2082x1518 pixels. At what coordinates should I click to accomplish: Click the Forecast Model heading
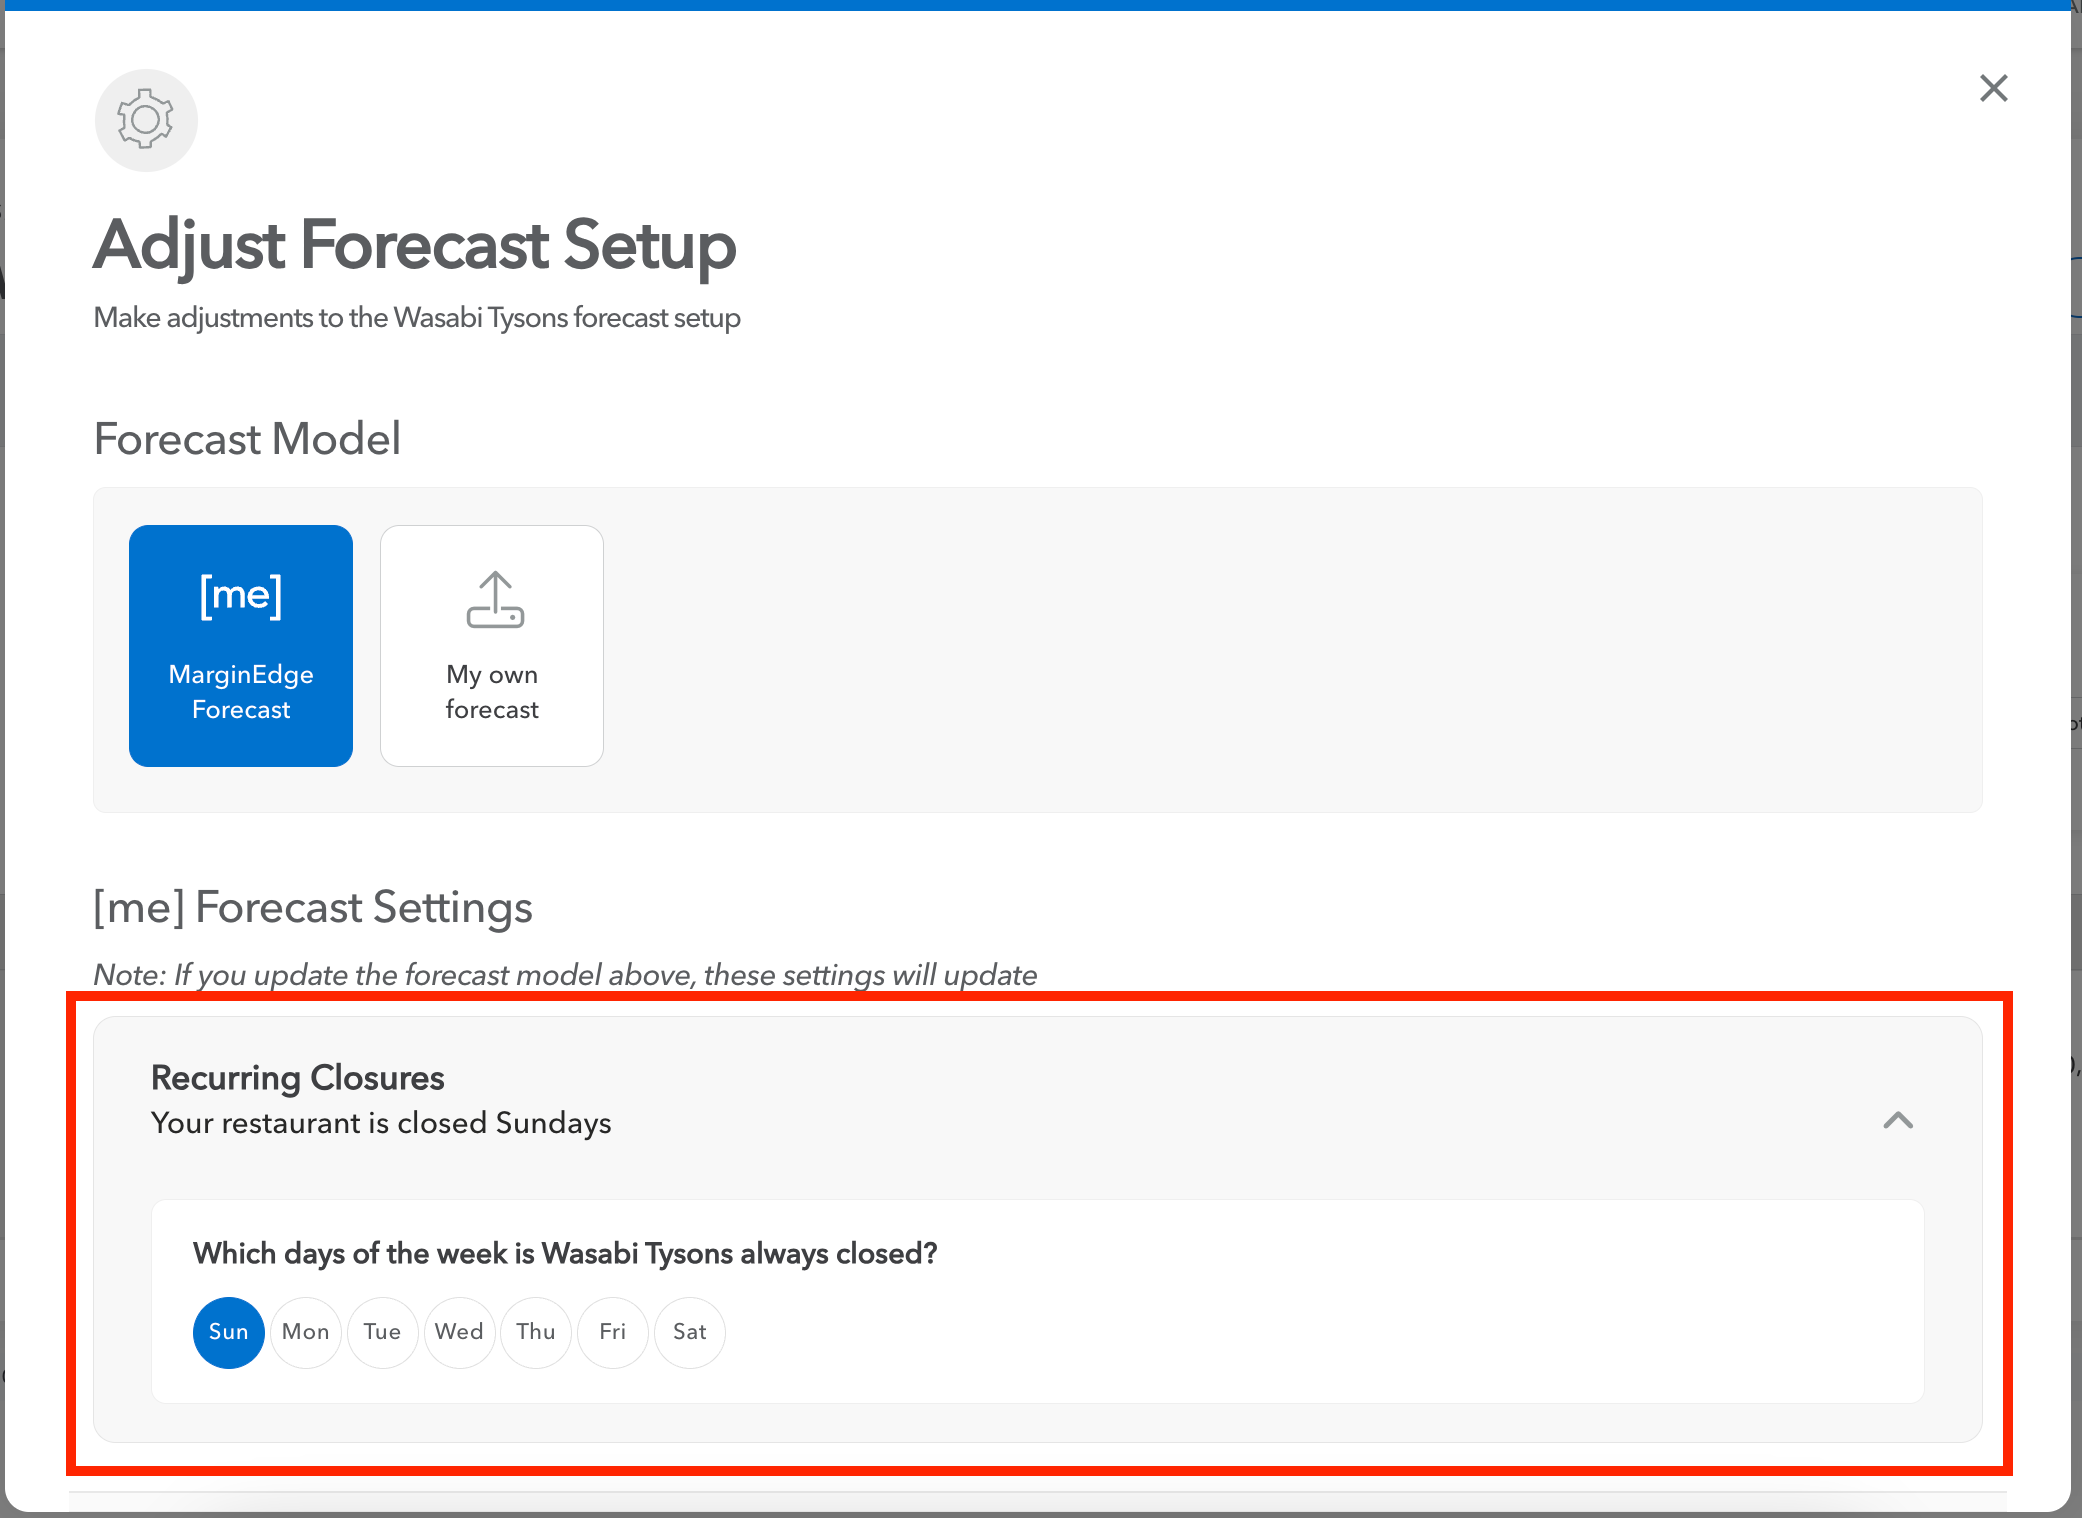pyautogui.click(x=247, y=439)
